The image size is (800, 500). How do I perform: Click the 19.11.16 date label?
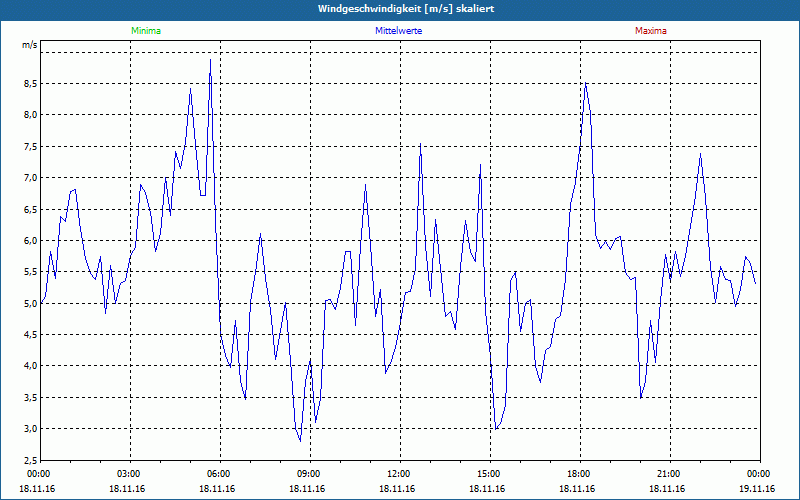click(x=757, y=489)
